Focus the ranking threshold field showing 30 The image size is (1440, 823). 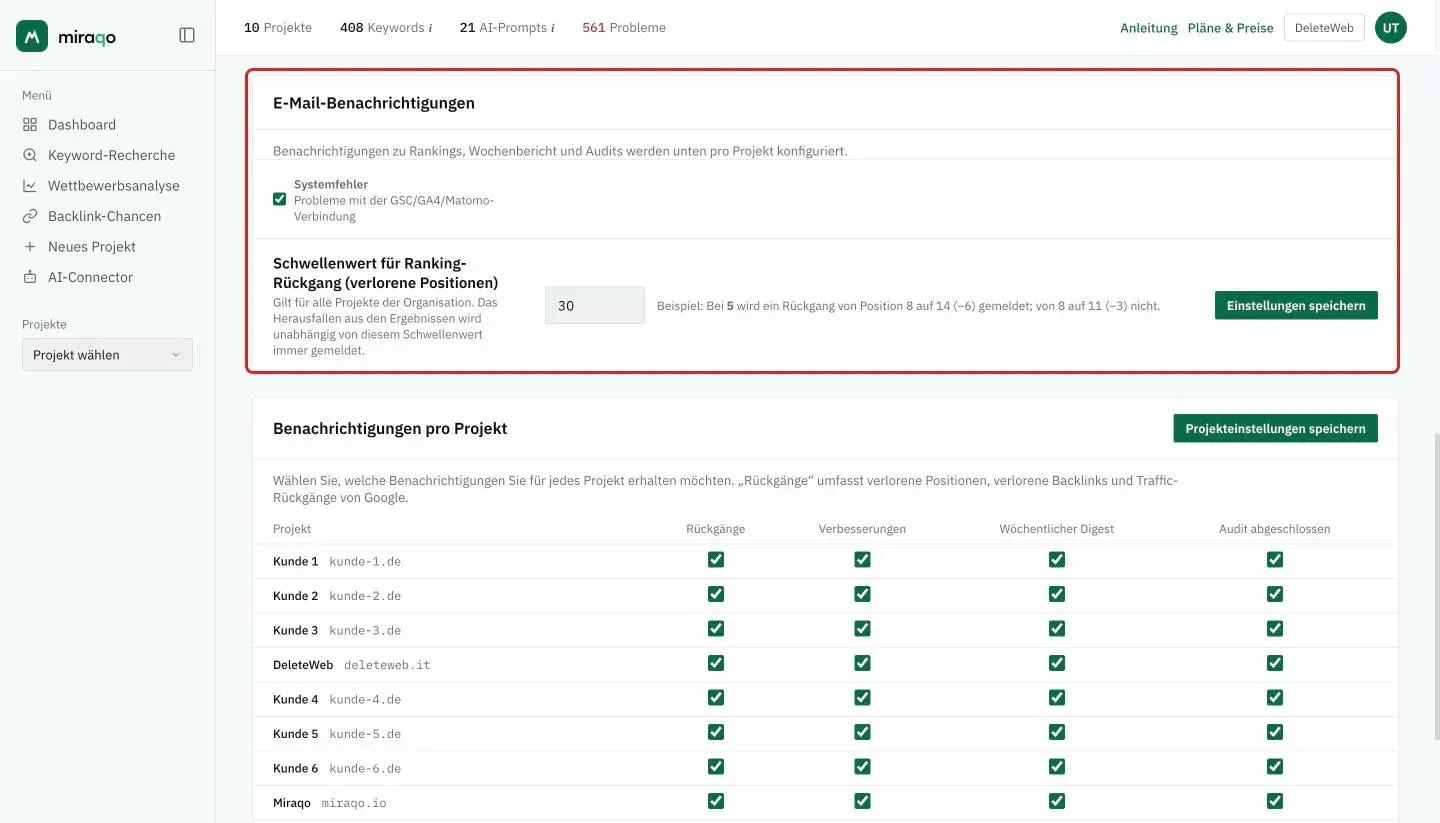[x=595, y=306]
